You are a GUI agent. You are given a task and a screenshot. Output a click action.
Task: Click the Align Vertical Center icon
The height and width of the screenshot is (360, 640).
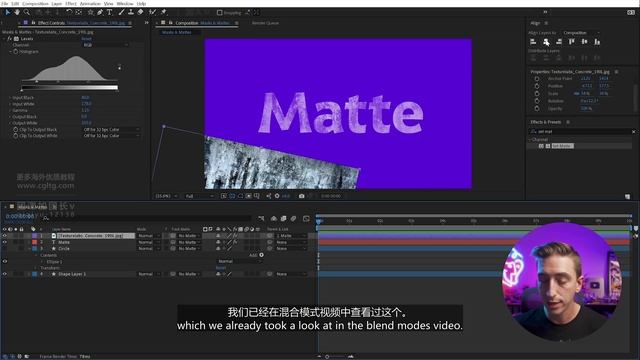pyautogui.click(x=584, y=42)
